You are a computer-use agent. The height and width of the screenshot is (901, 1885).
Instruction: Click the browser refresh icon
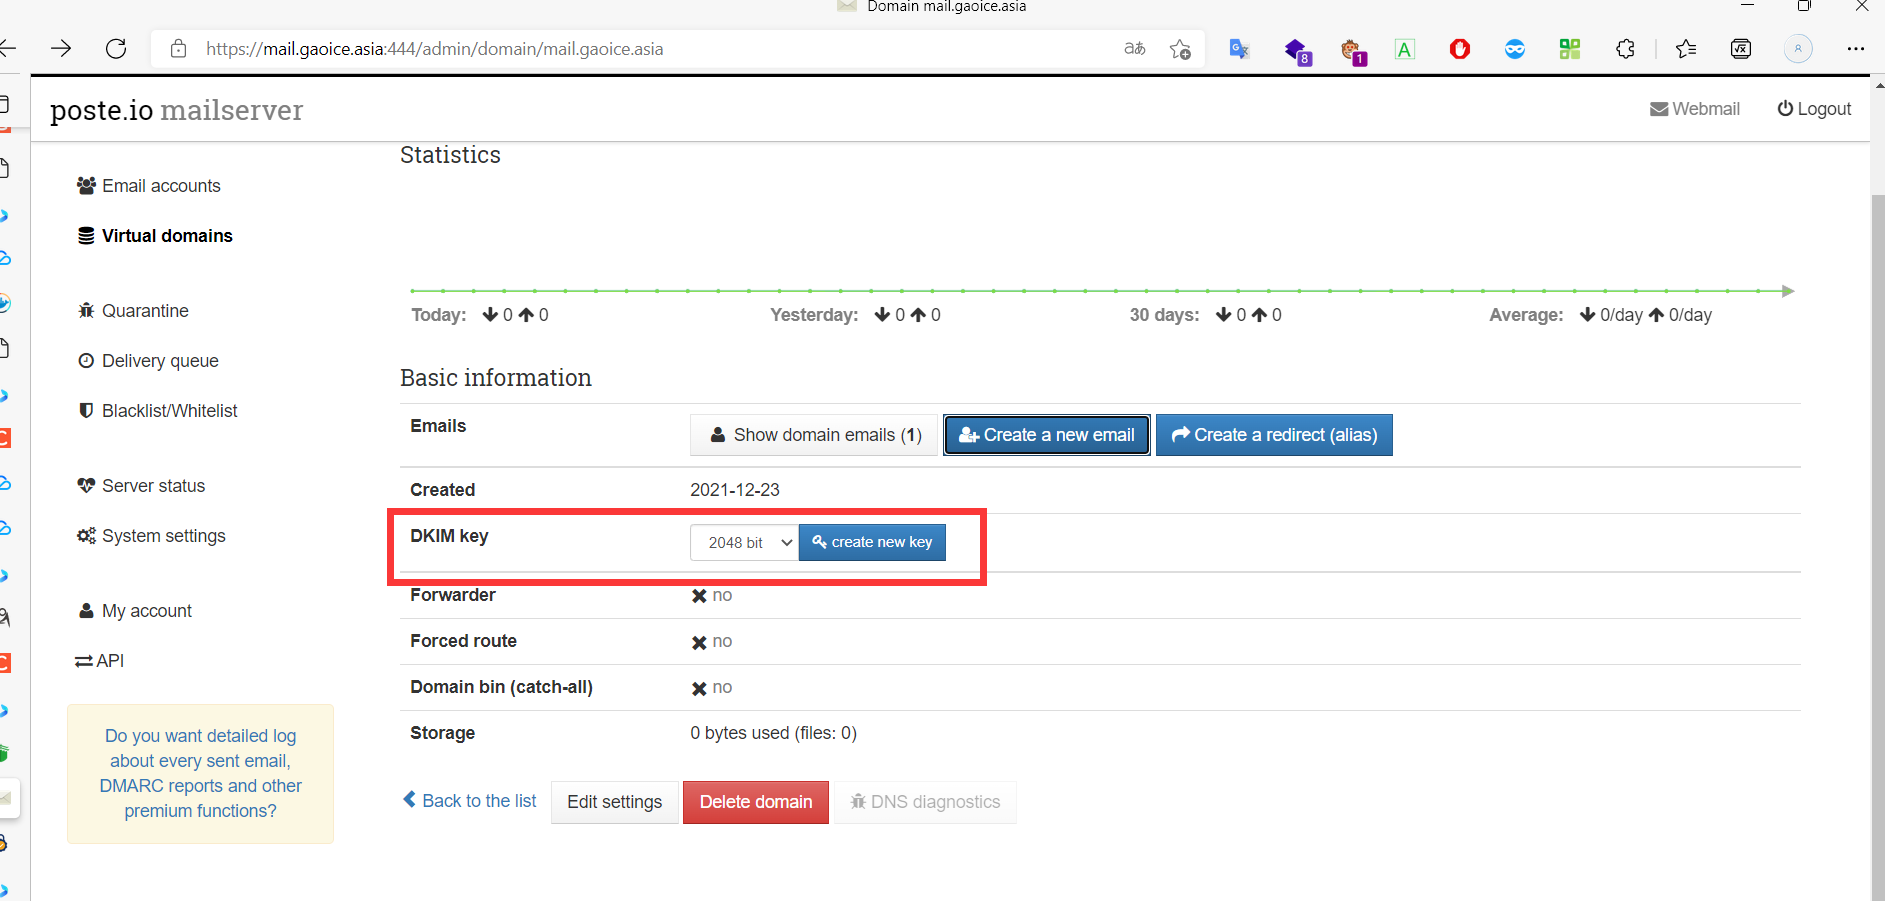click(x=116, y=49)
